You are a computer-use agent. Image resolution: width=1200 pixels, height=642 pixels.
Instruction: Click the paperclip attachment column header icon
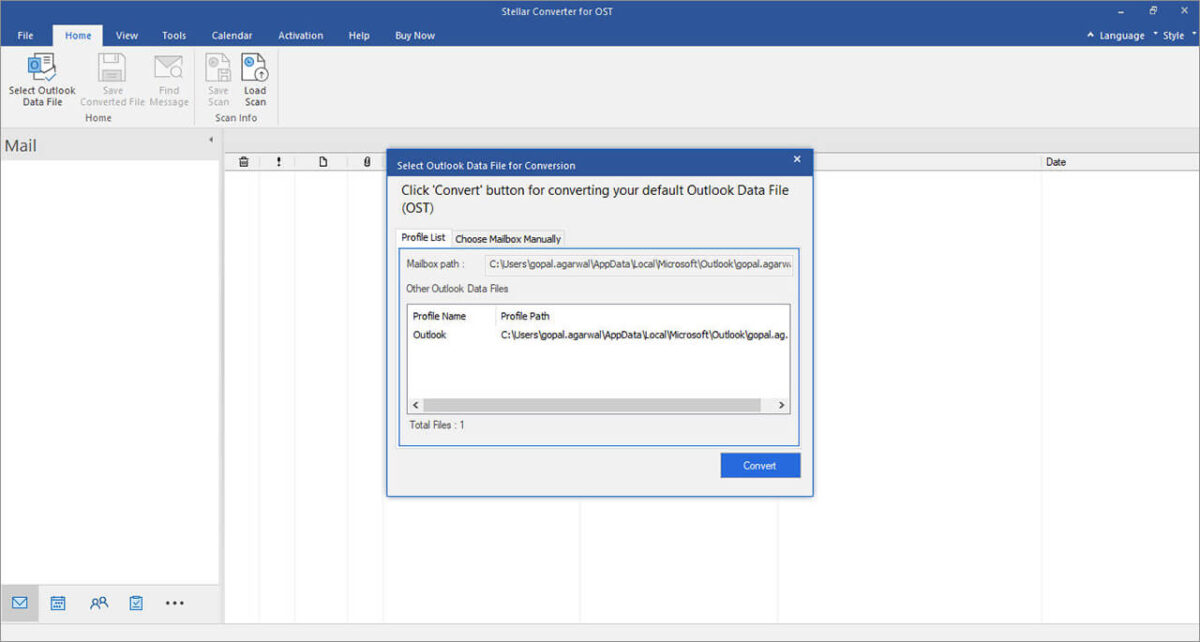click(366, 162)
